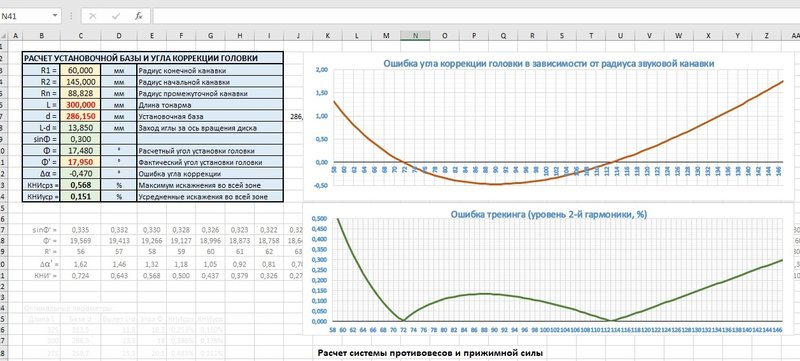The width and height of the screenshot is (800, 361).
Task: Click the 'Установочная база' description cell
Action: pos(209,116)
